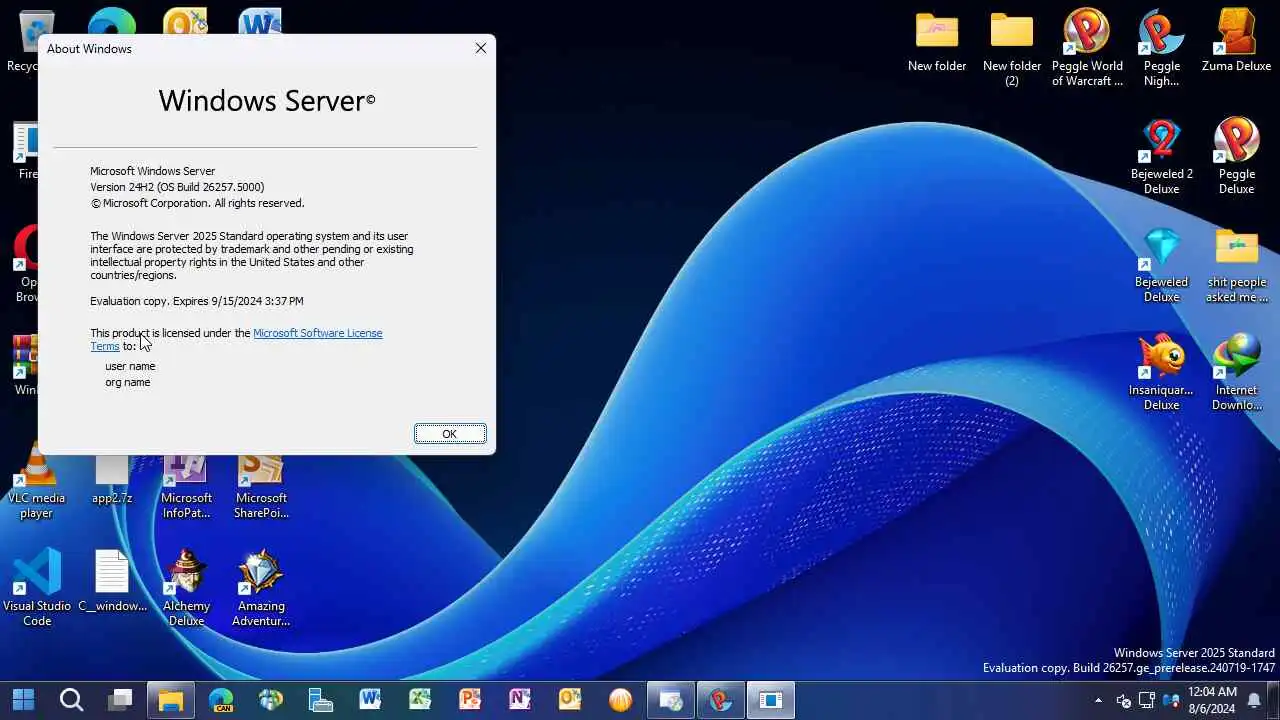Open the Windows Start menu

pyautogui.click(x=23, y=700)
